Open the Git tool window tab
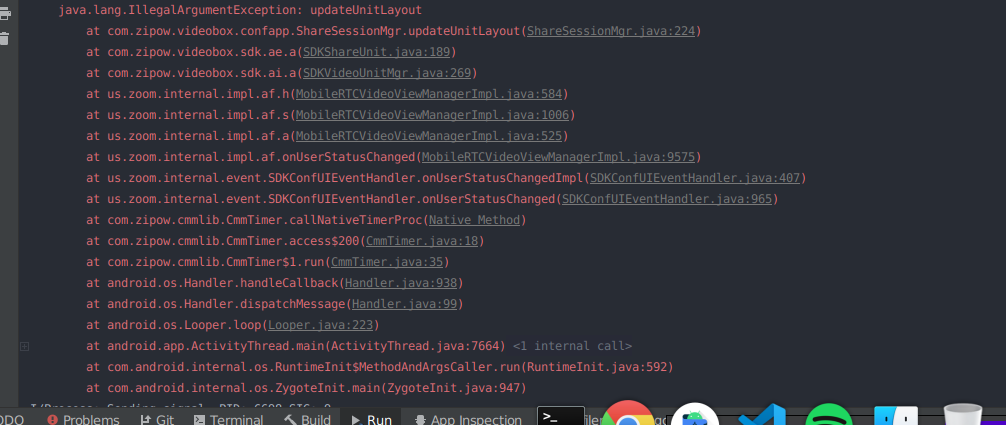Screen dimensions: 1006x425 [x=157, y=420]
